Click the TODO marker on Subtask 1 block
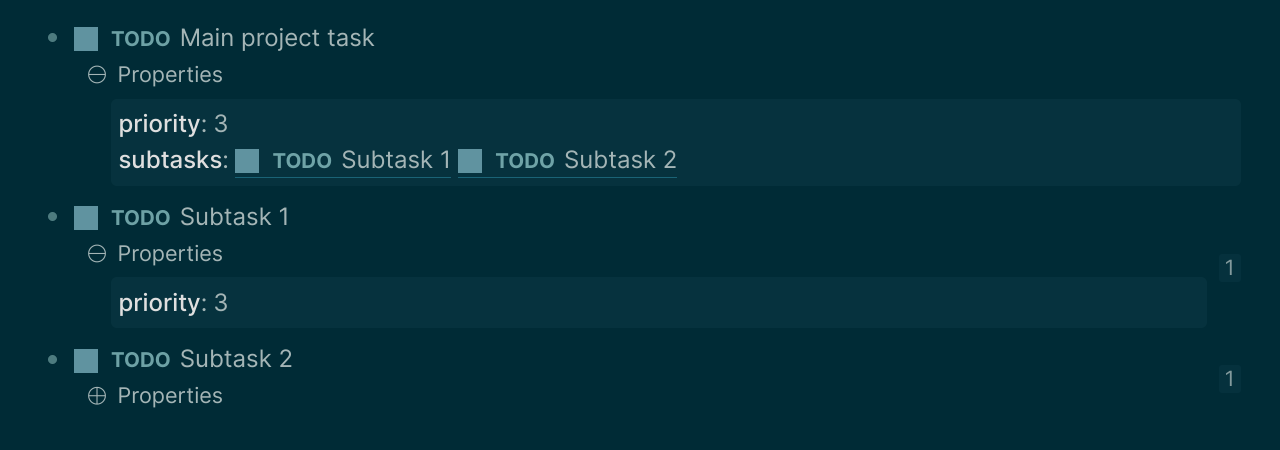Screen dimensions: 1280x450 coord(141,218)
